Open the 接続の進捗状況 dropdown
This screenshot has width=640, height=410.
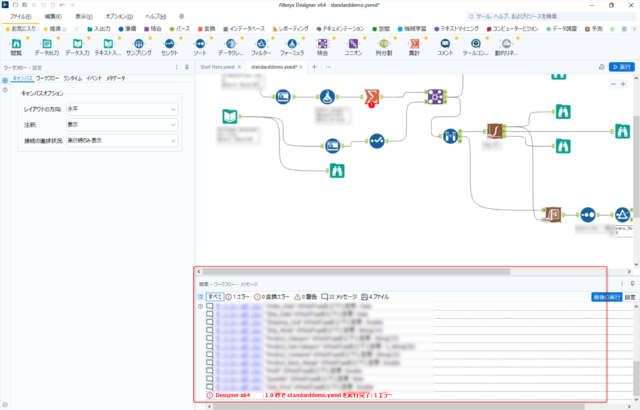point(122,140)
